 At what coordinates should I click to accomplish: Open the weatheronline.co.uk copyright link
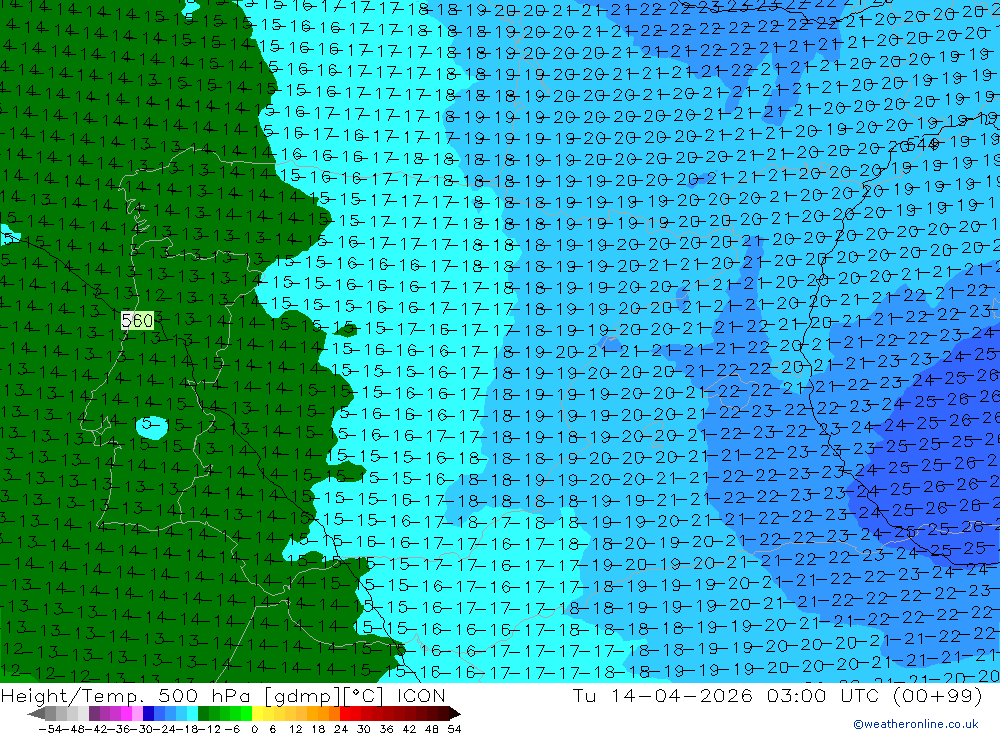point(916,723)
